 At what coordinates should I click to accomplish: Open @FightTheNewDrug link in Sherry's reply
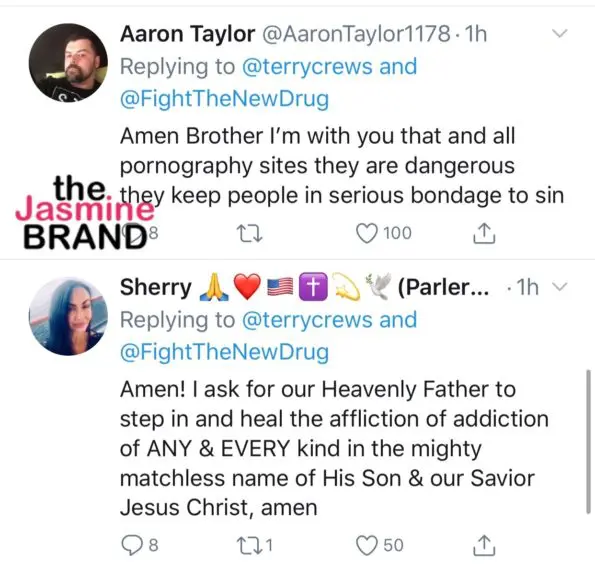point(224,352)
